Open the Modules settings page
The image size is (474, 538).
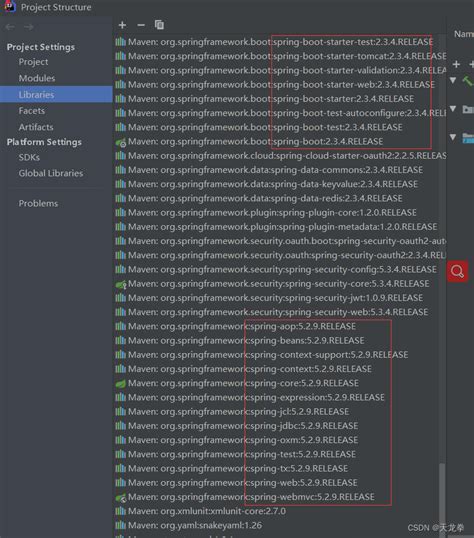(37, 78)
